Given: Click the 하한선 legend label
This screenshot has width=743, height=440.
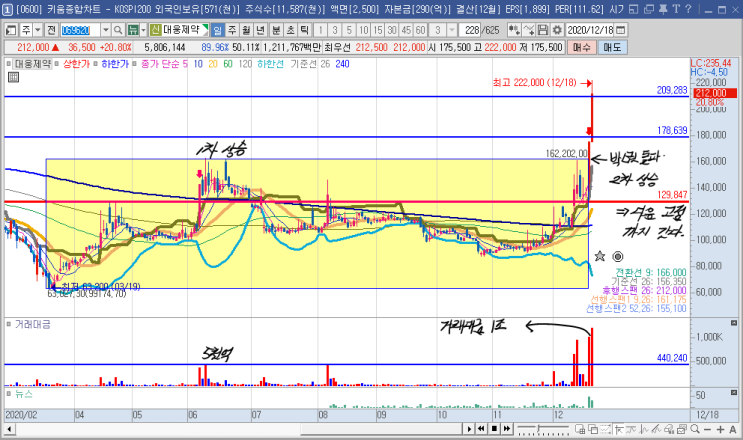Looking at the screenshot, I should 270,64.
